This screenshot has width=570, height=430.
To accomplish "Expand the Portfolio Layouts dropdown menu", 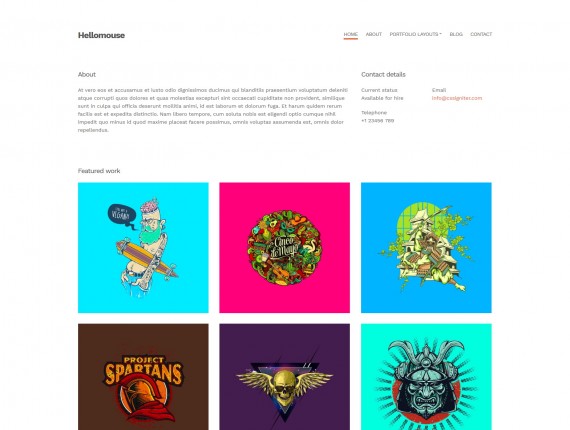I will click(415, 34).
